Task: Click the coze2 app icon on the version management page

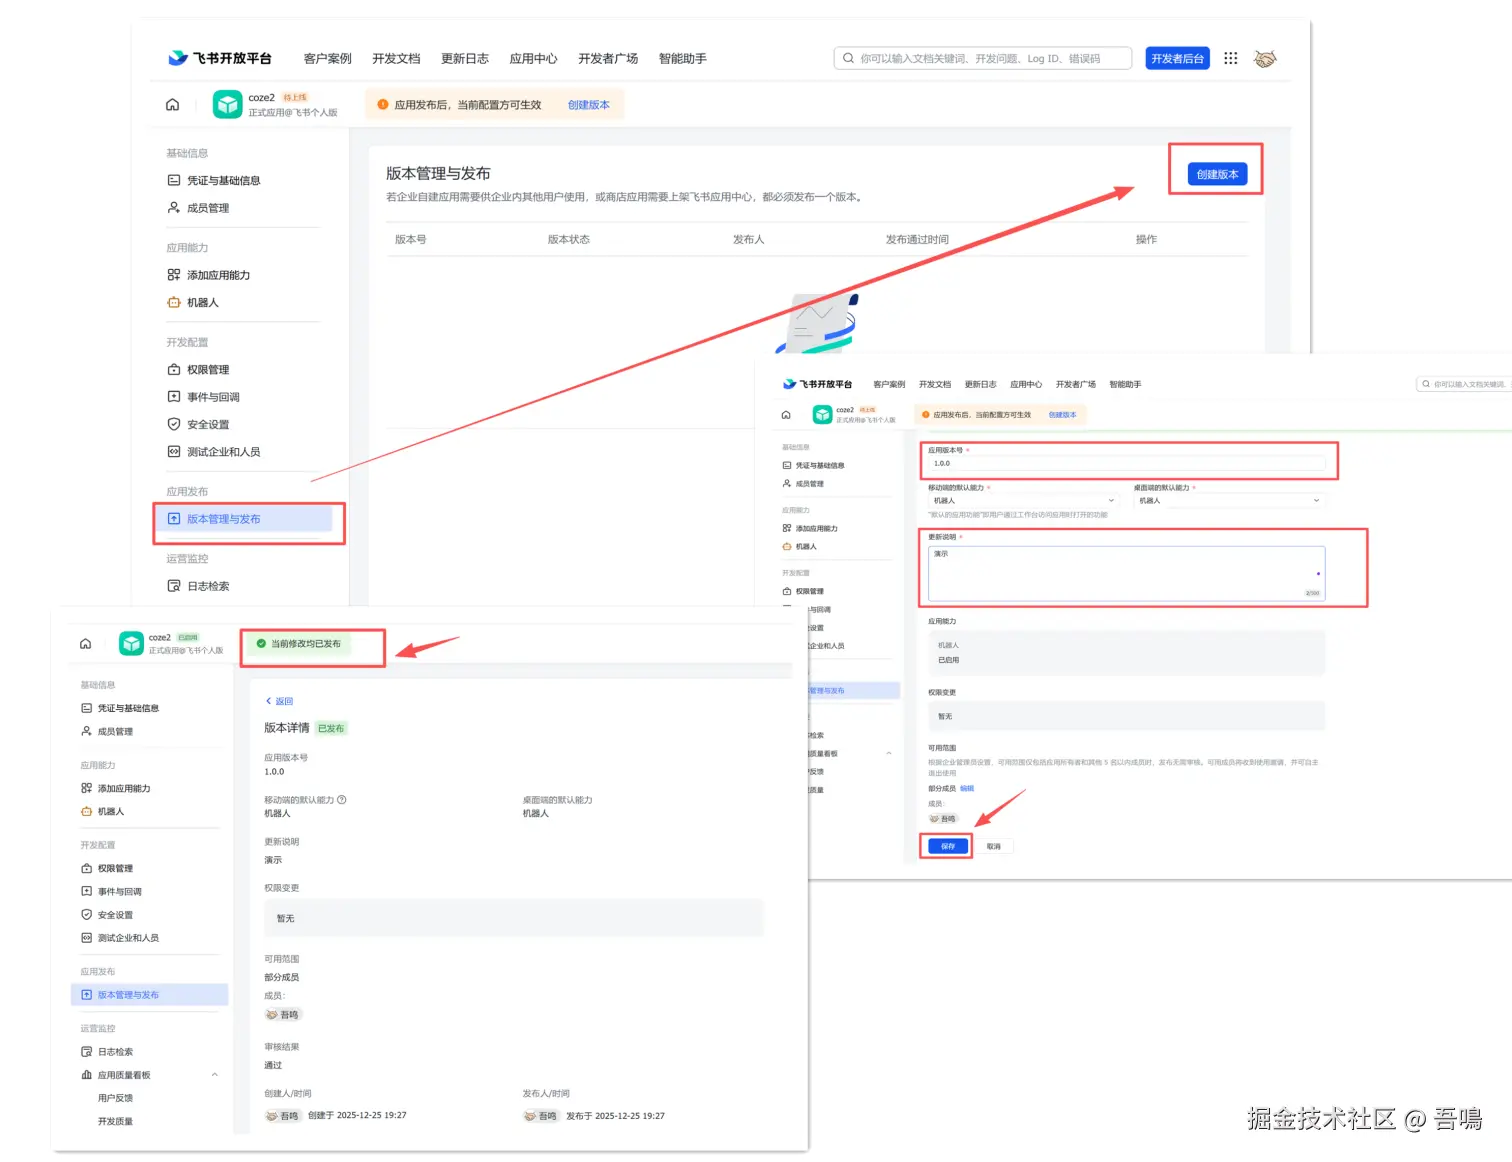Action: (x=228, y=104)
